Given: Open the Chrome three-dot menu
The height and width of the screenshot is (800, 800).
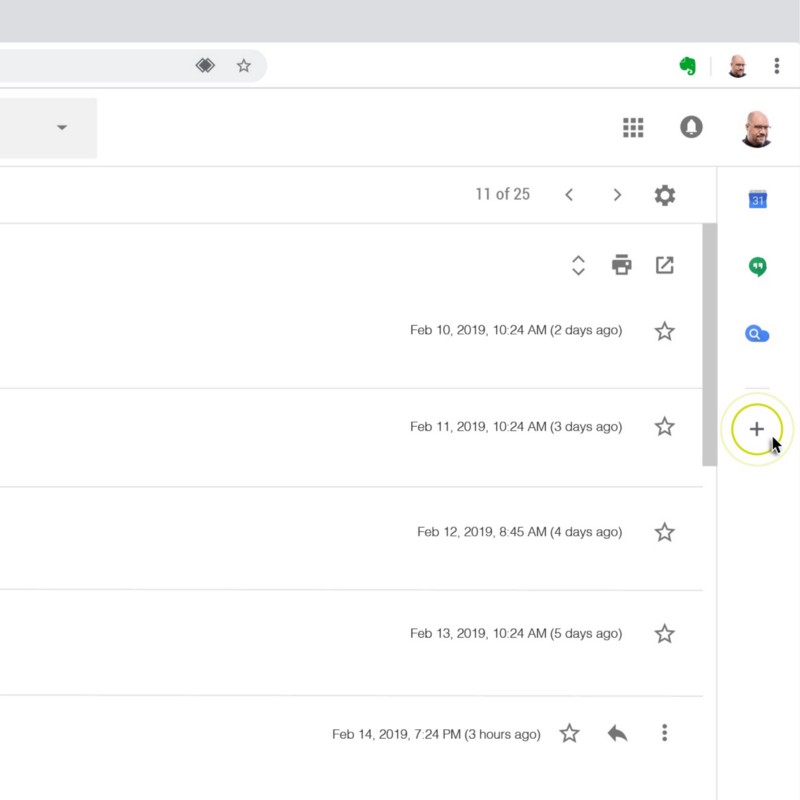Looking at the screenshot, I should coord(777,66).
